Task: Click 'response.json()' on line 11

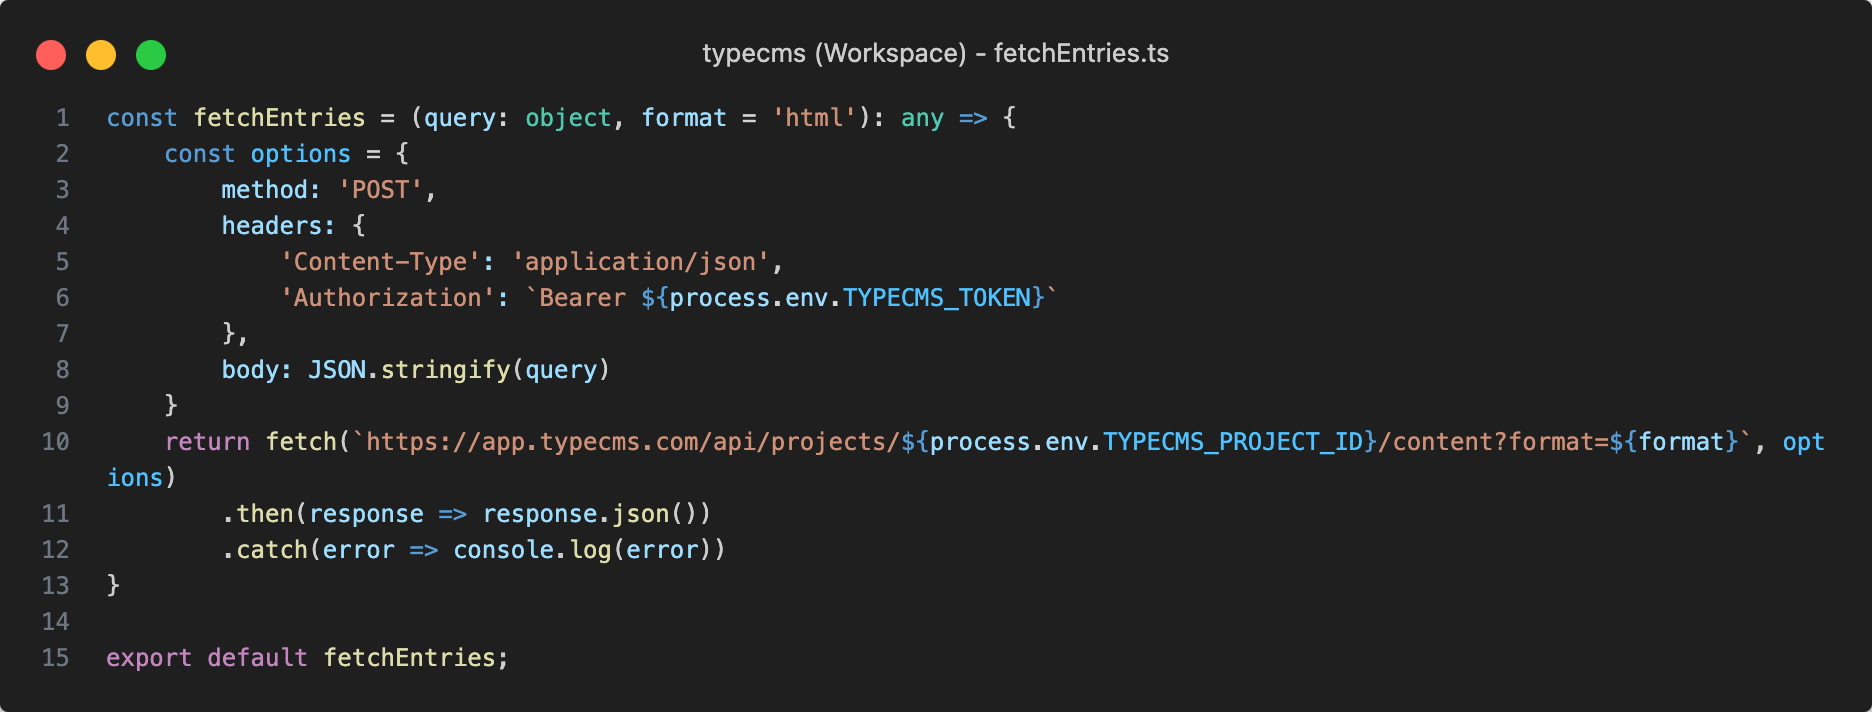Action: coord(597,514)
